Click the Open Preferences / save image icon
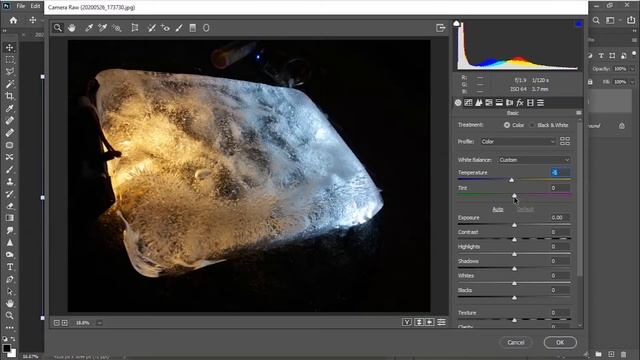 coord(440,28)
